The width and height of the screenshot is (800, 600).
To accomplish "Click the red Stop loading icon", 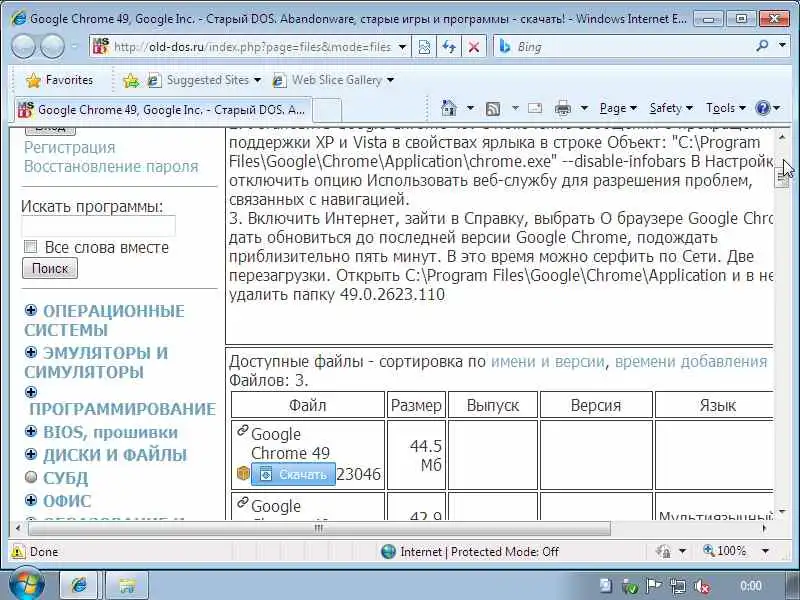I will pos(473,47).
